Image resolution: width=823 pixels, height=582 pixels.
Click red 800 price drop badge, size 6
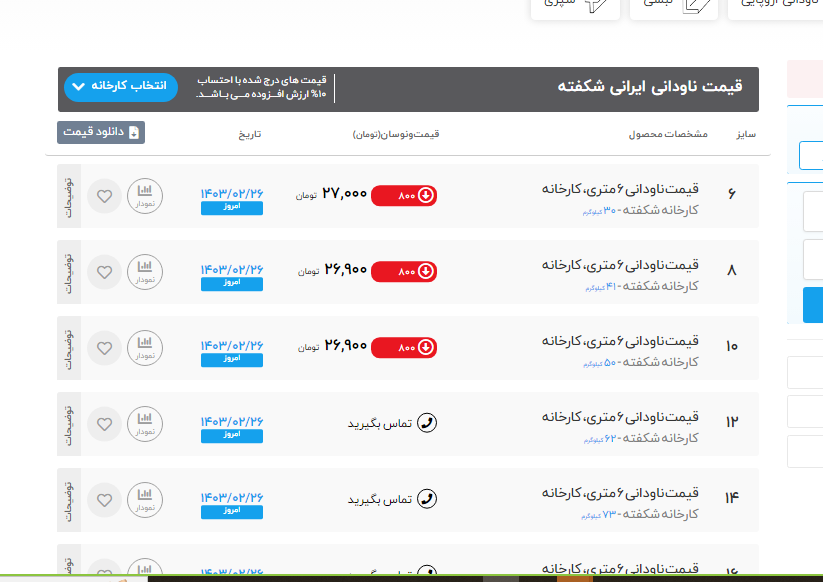pos(404,195)
